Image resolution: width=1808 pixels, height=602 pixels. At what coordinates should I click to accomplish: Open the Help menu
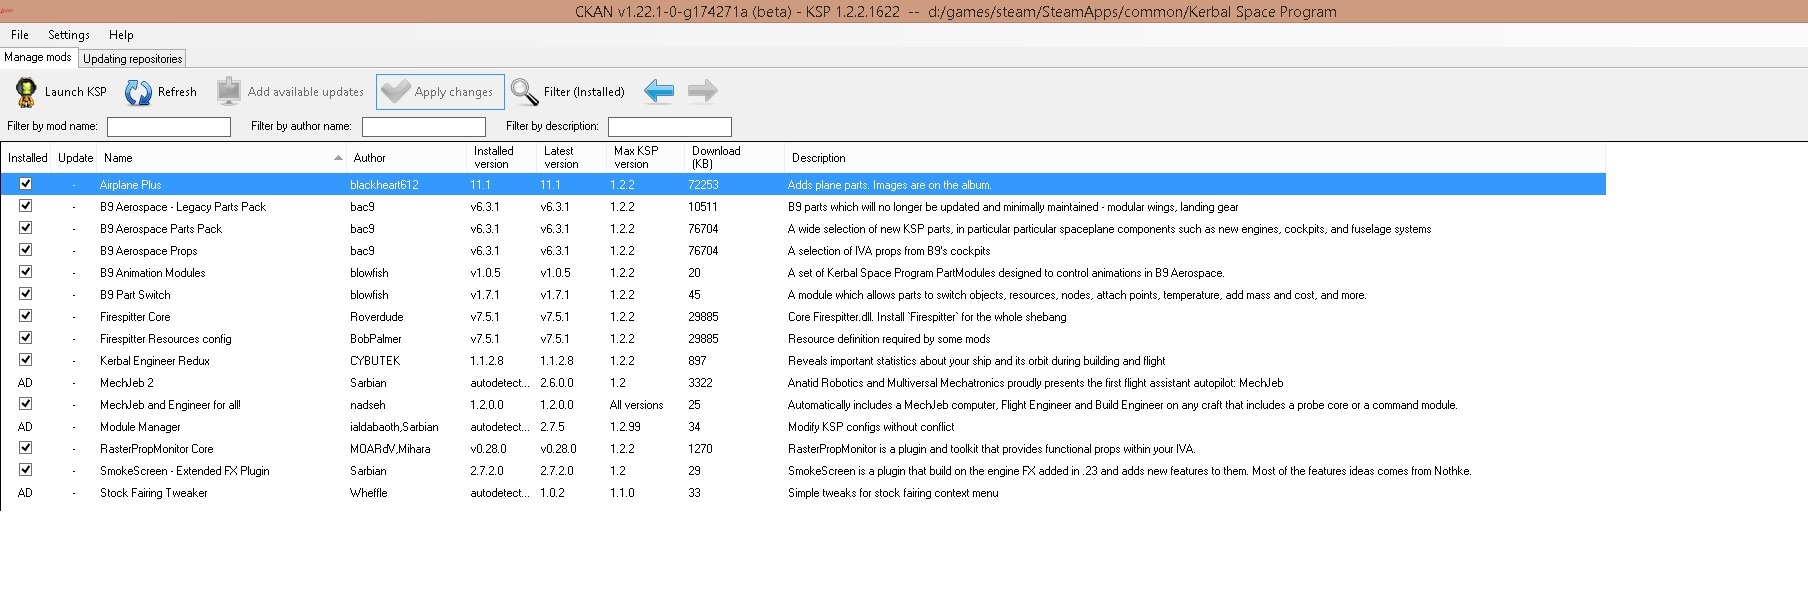pos(121,35)
